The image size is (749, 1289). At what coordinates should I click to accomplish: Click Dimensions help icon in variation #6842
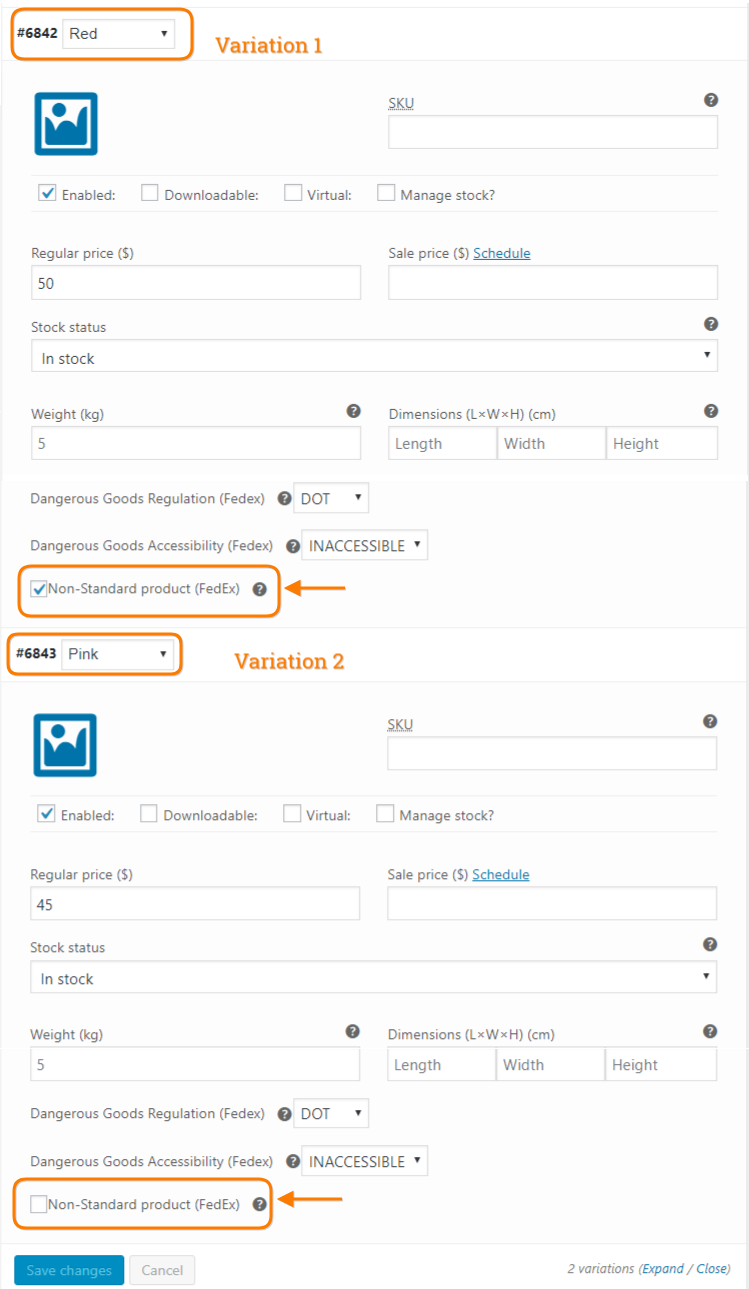pos(711,411)
